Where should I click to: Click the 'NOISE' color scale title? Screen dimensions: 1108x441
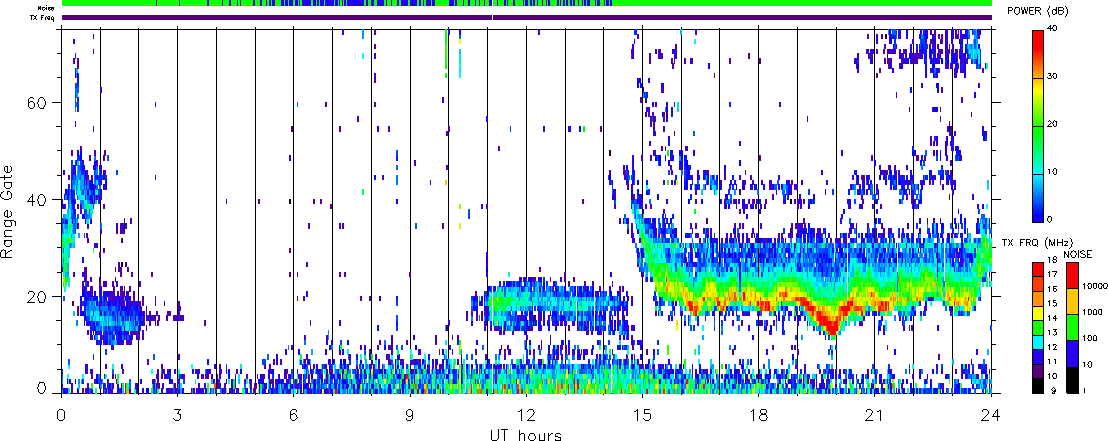tap(1080, 254)
